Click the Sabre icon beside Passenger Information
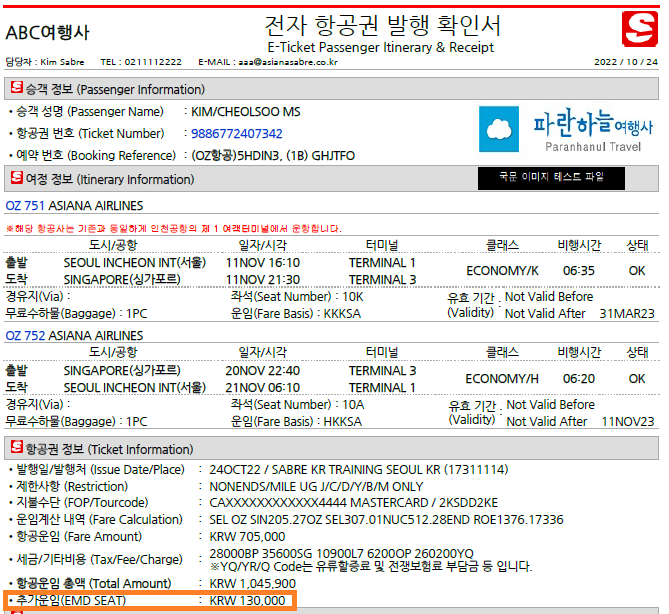 pos(17,87)
